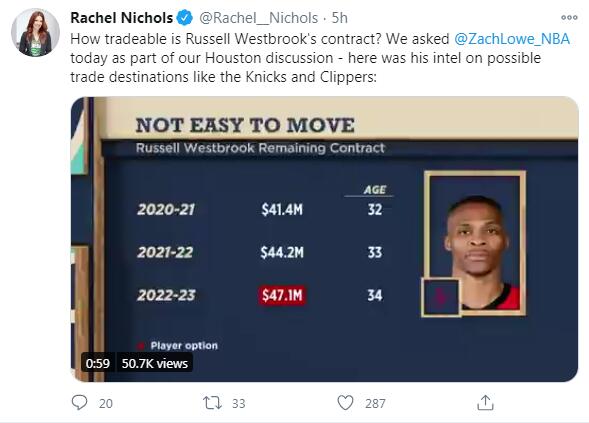Click the Rachel Nichols display name

(122, 18)
